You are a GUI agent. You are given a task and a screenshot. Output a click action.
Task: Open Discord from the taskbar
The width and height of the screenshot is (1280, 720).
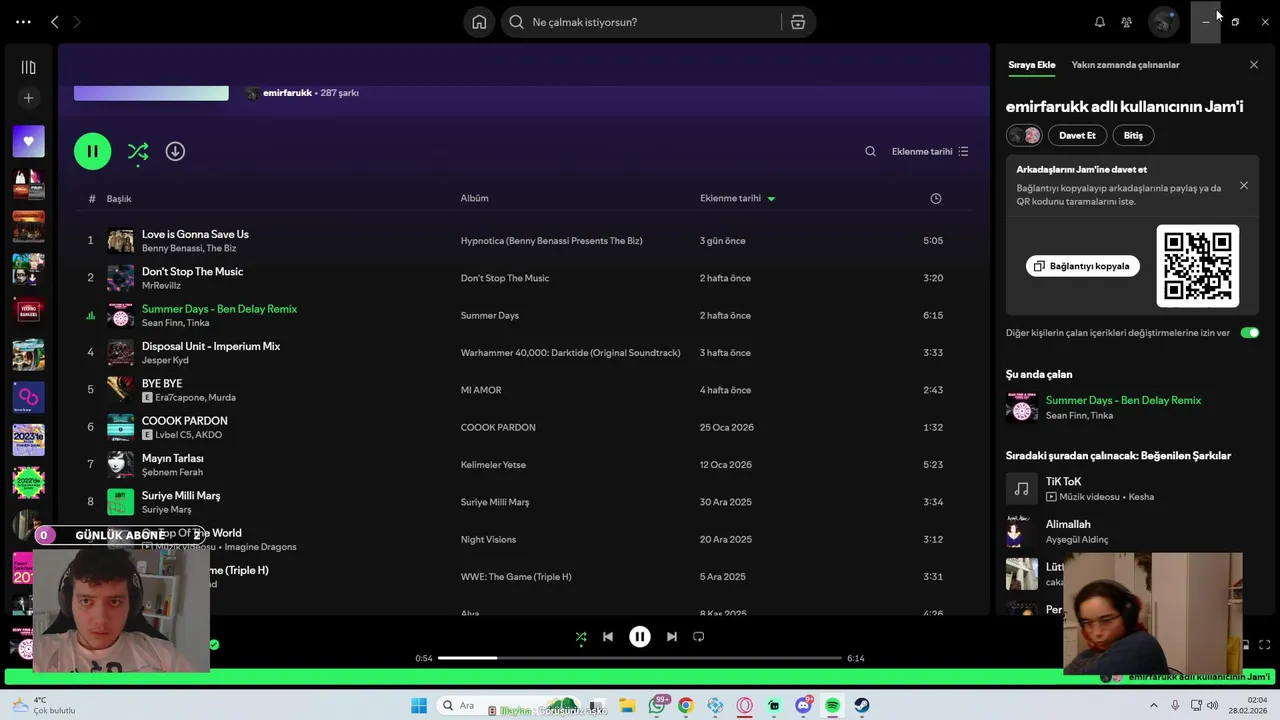[x=803, y=705]
